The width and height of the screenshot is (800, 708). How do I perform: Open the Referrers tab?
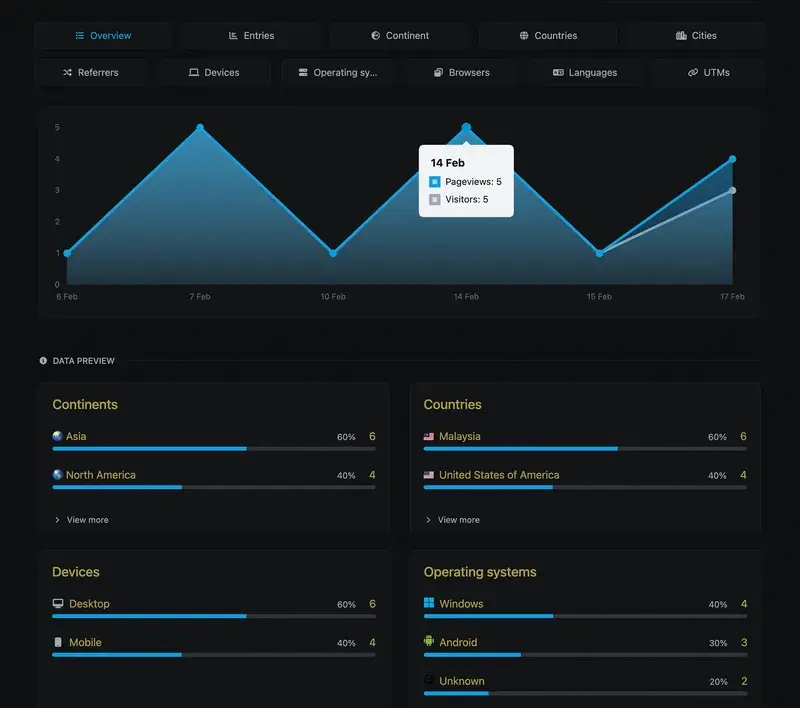coord(91,72)
